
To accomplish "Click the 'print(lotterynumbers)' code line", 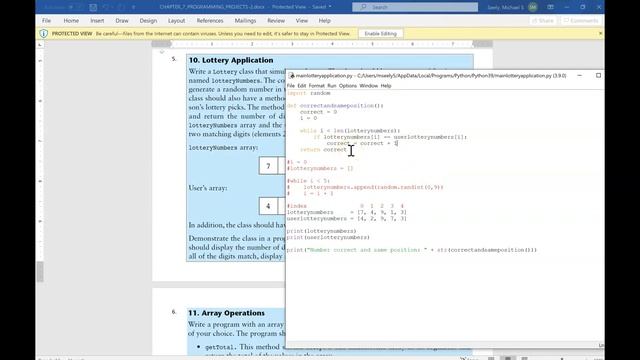I will [322, 231].
